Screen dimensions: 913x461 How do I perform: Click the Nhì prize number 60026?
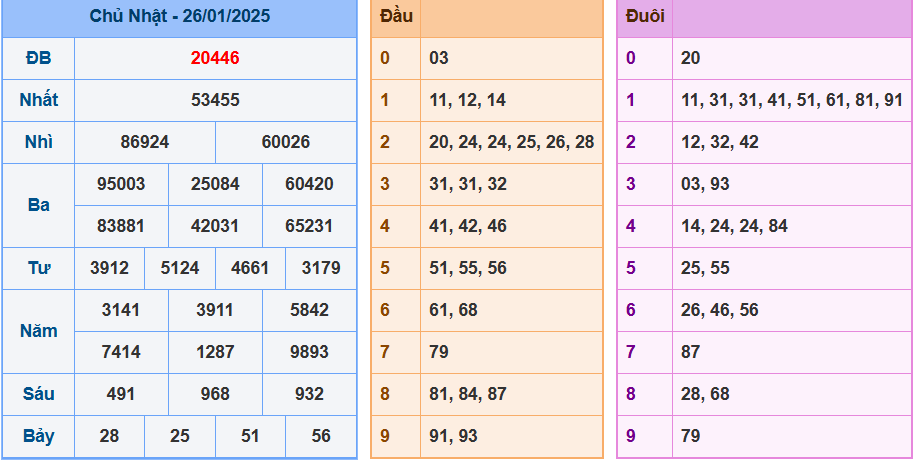pos(286,142)
